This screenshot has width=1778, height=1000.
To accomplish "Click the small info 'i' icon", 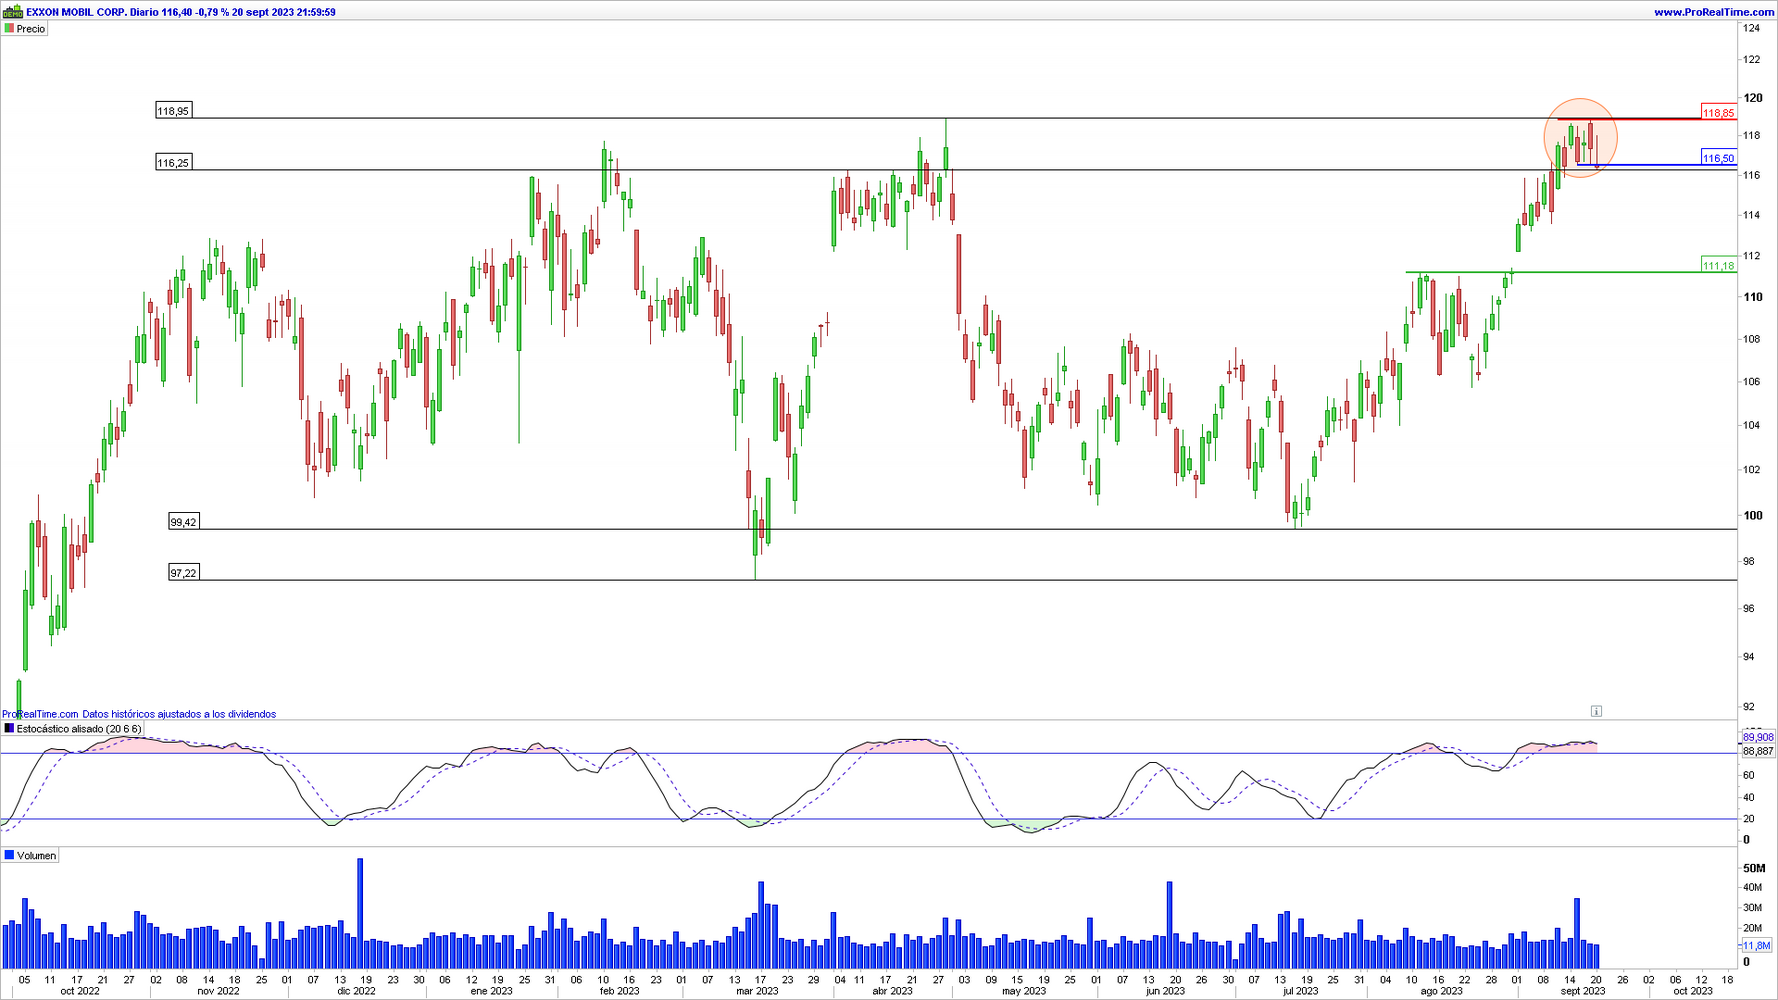I will click(x=1596, y=711).
